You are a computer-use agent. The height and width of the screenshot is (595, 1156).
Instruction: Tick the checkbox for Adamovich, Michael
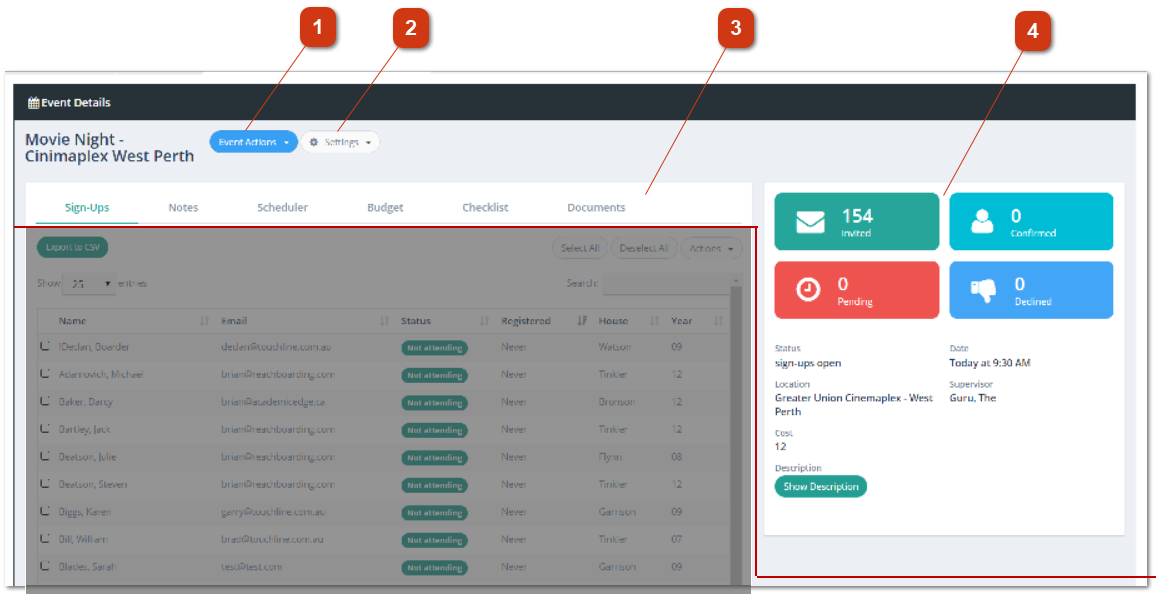(x=45, y=374)
